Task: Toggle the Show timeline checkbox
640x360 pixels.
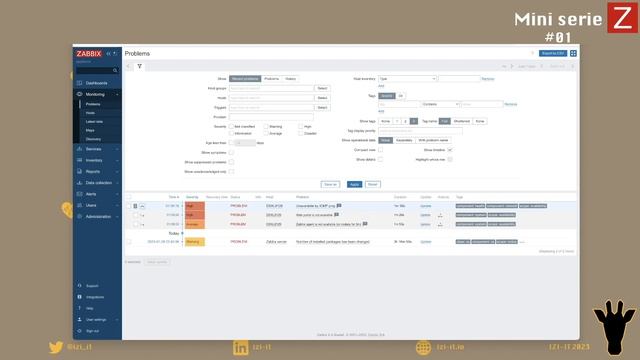Action: point(450,150)
